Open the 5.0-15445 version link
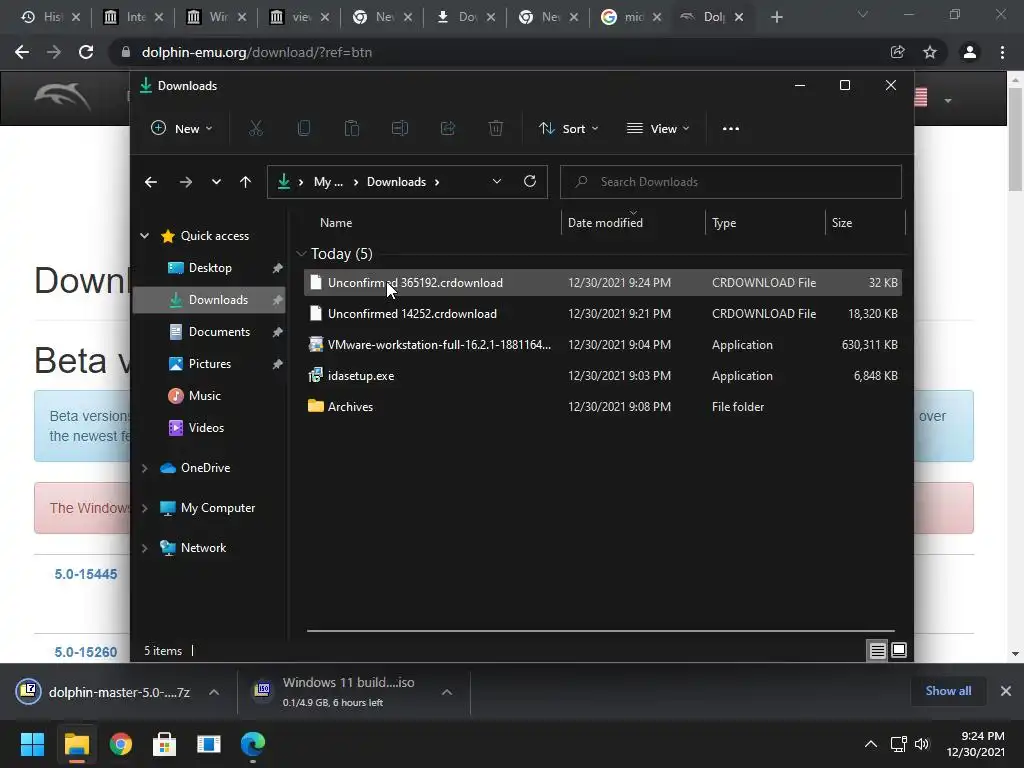1024x768 pixels. [86, 574]
